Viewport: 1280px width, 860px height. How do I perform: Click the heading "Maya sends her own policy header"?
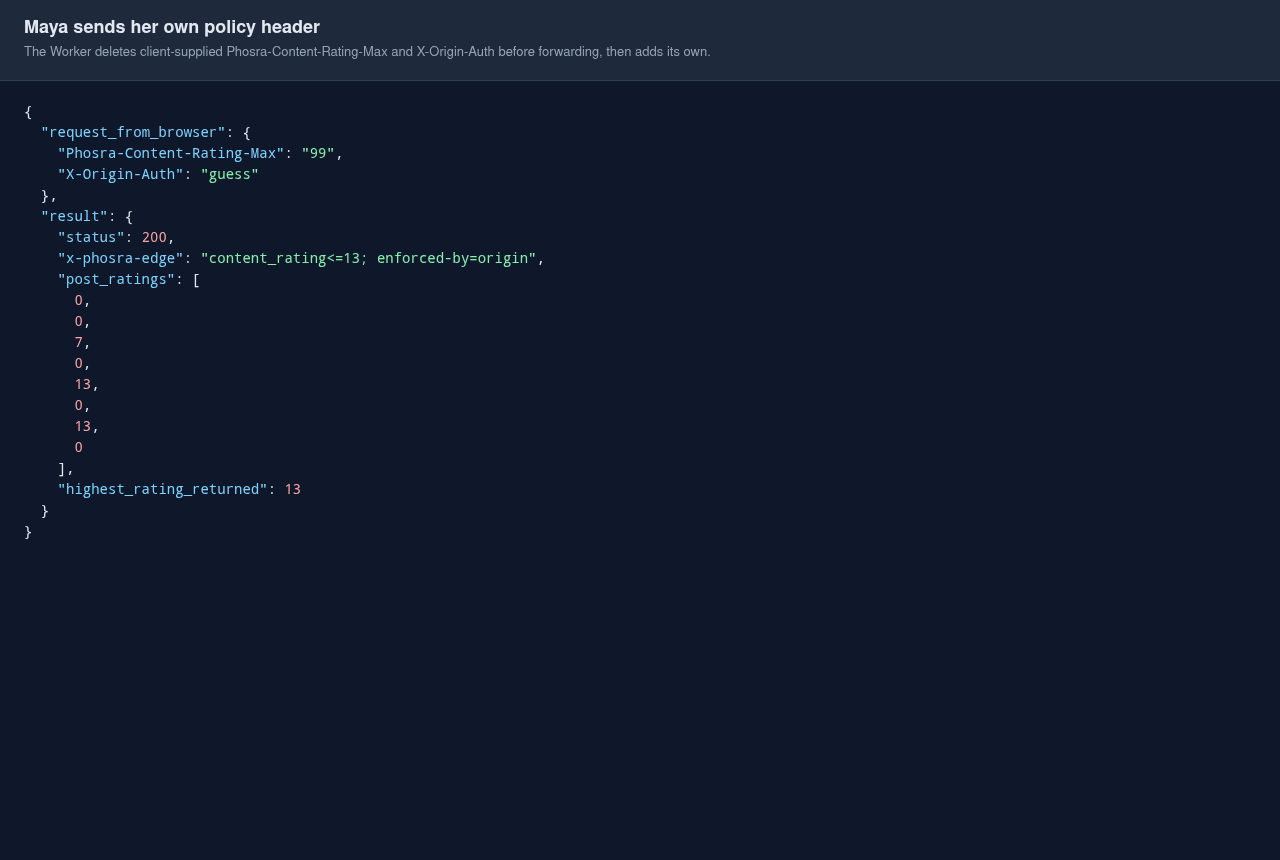point(172,27)
